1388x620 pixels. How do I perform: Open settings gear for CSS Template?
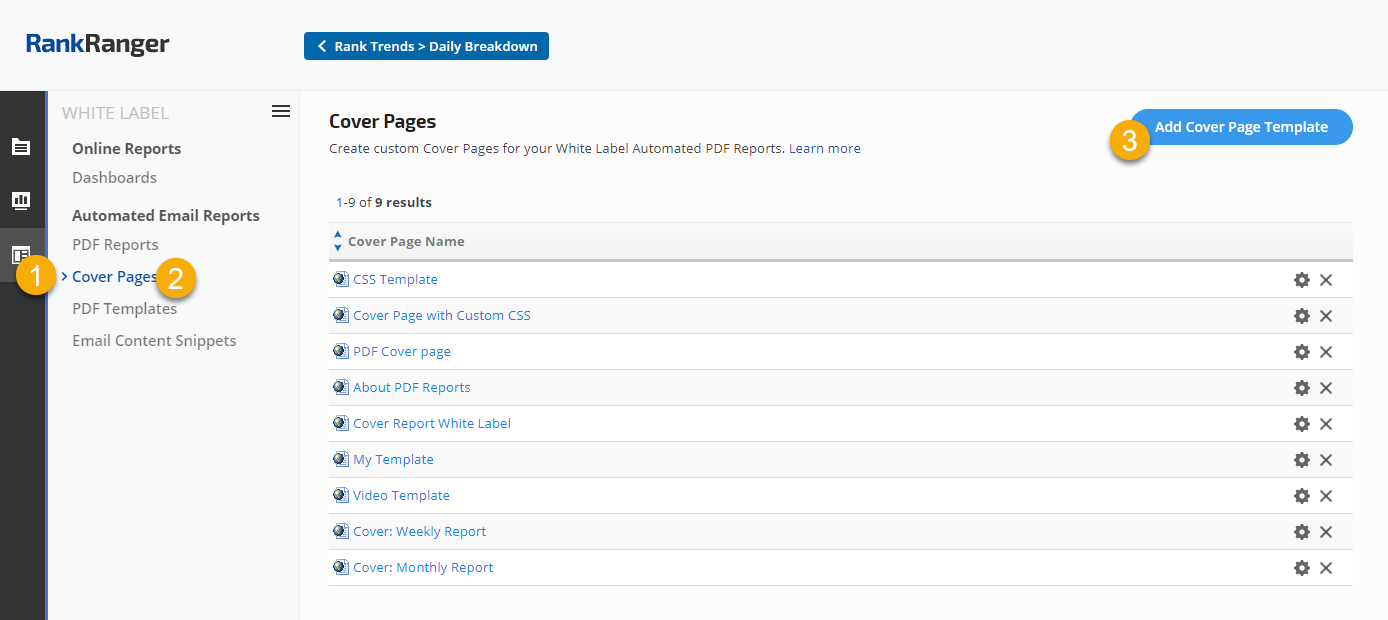point(1301,280)
